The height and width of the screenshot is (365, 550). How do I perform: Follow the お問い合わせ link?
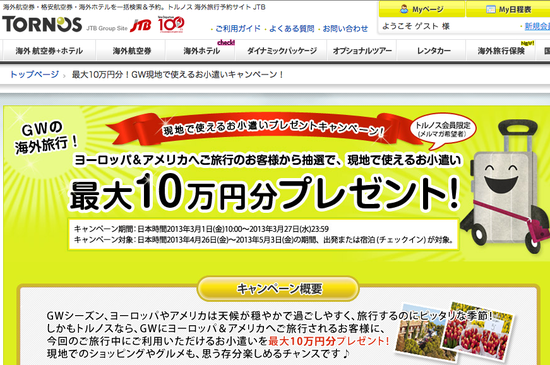(345, 29)
